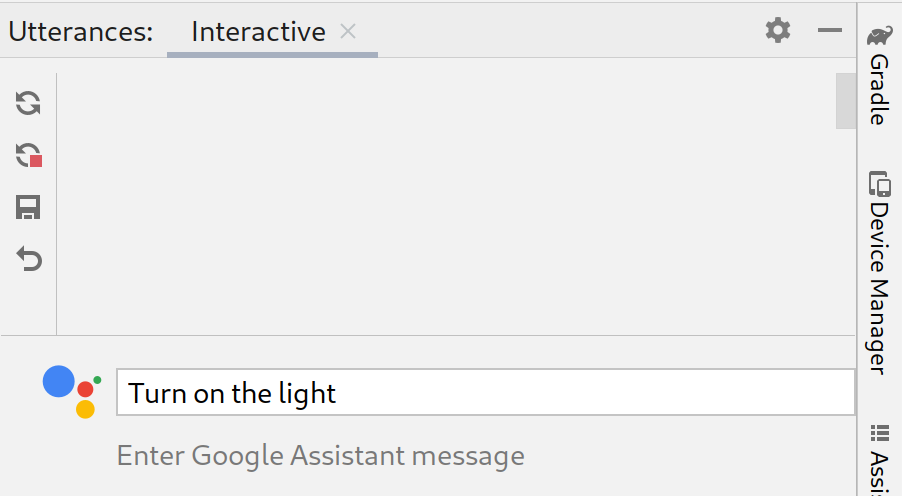The height and width of the screenshot is (496, 902).
Task: Click the rerun utterances refresh icon
Action: [28, 102]
